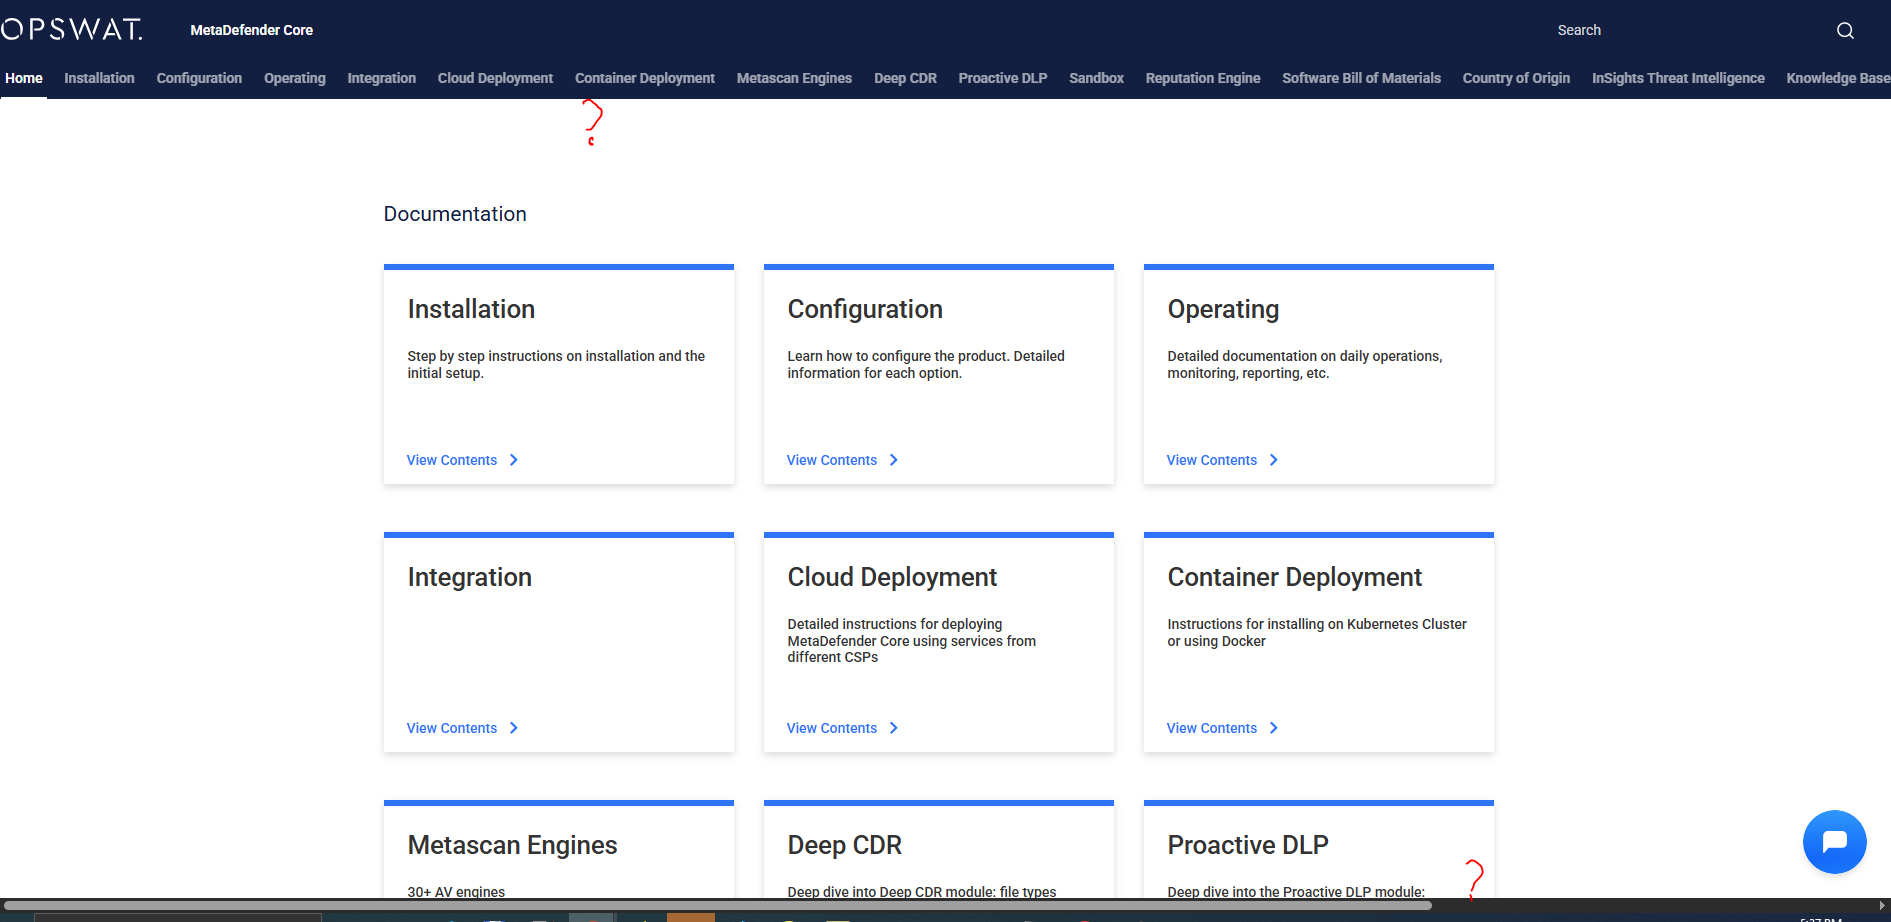This screenshot has width=1891, height=922.
Task: Click 'Detailed instructions for deploying' text
Action: [x=911, y=640]
